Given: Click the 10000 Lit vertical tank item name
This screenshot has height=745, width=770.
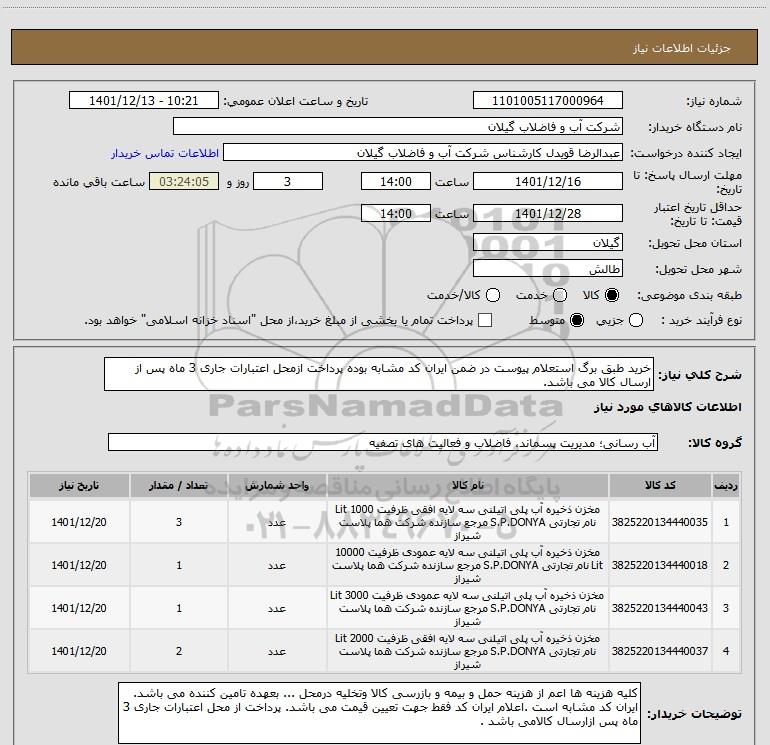Looking at the screenshot, I should [468, 565].
